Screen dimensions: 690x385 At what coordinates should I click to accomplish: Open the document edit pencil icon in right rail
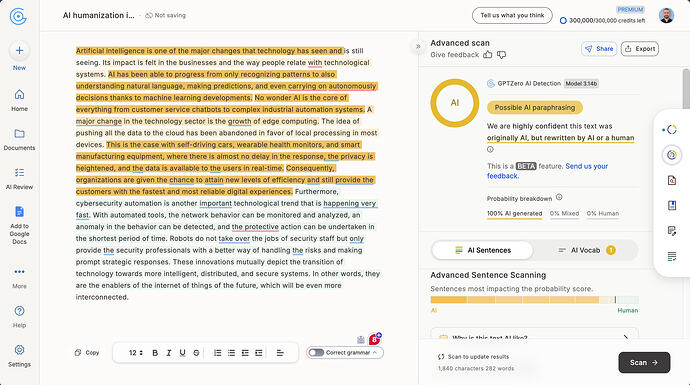point(672,231)
